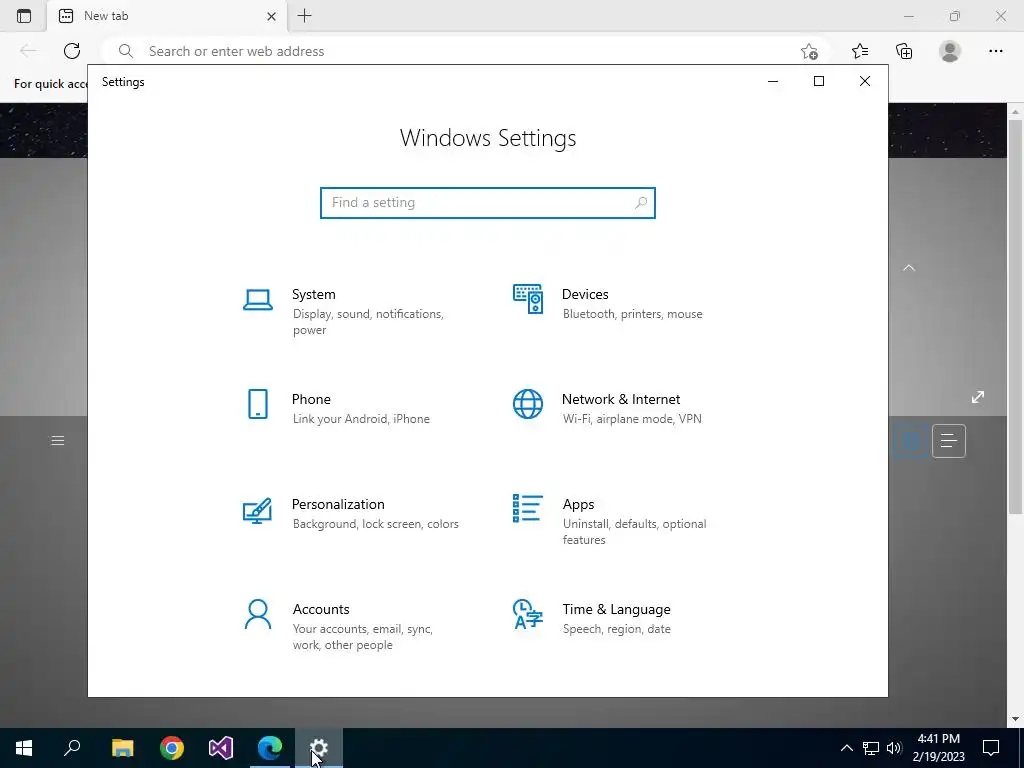The image size is (1024, 768).
Task: Open the Accounts category title
Action: (321, 609)
